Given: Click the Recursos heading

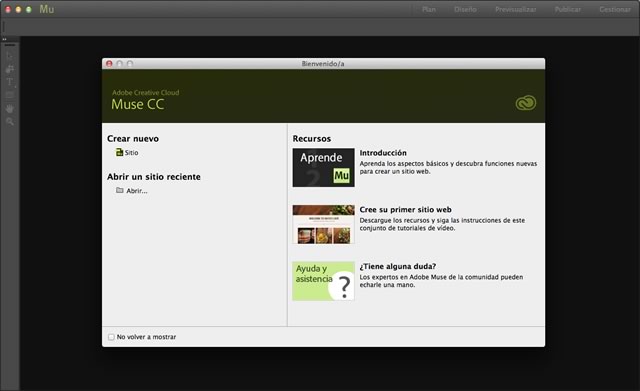Looking at the screenshot, I should coord(311,138).
